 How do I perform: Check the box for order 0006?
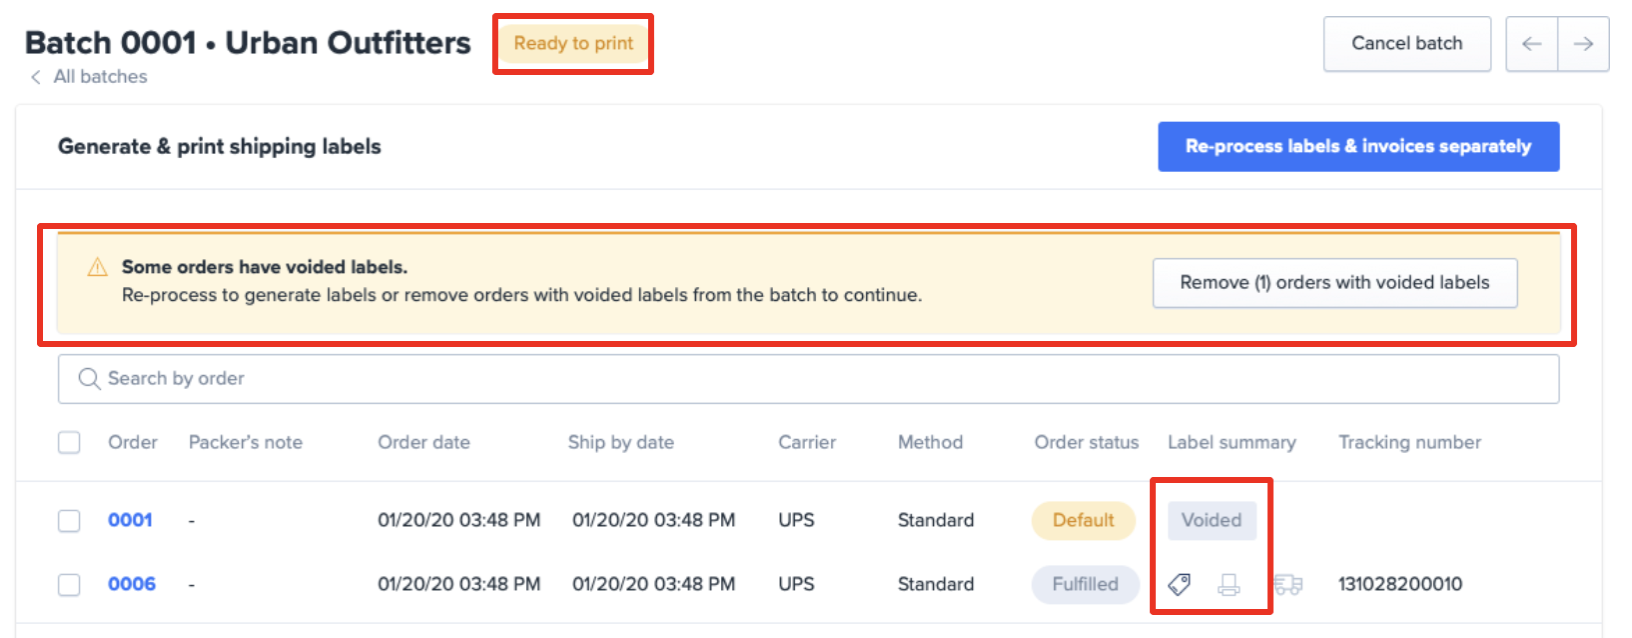pyautogui.click(x=69, y=584)
